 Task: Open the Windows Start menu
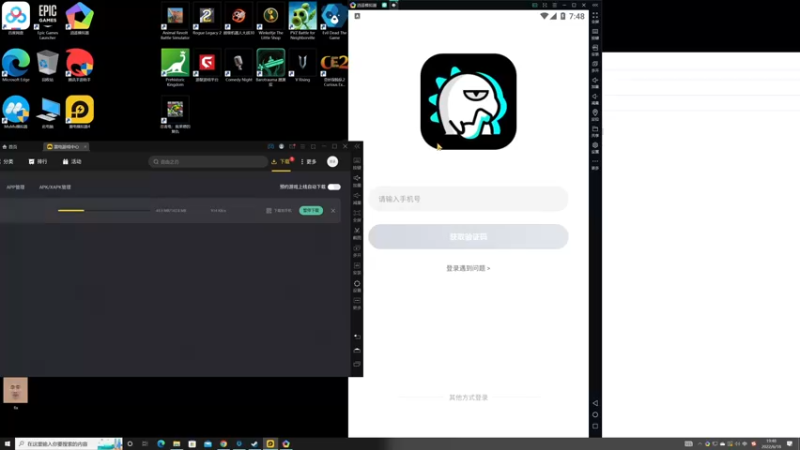7,444
